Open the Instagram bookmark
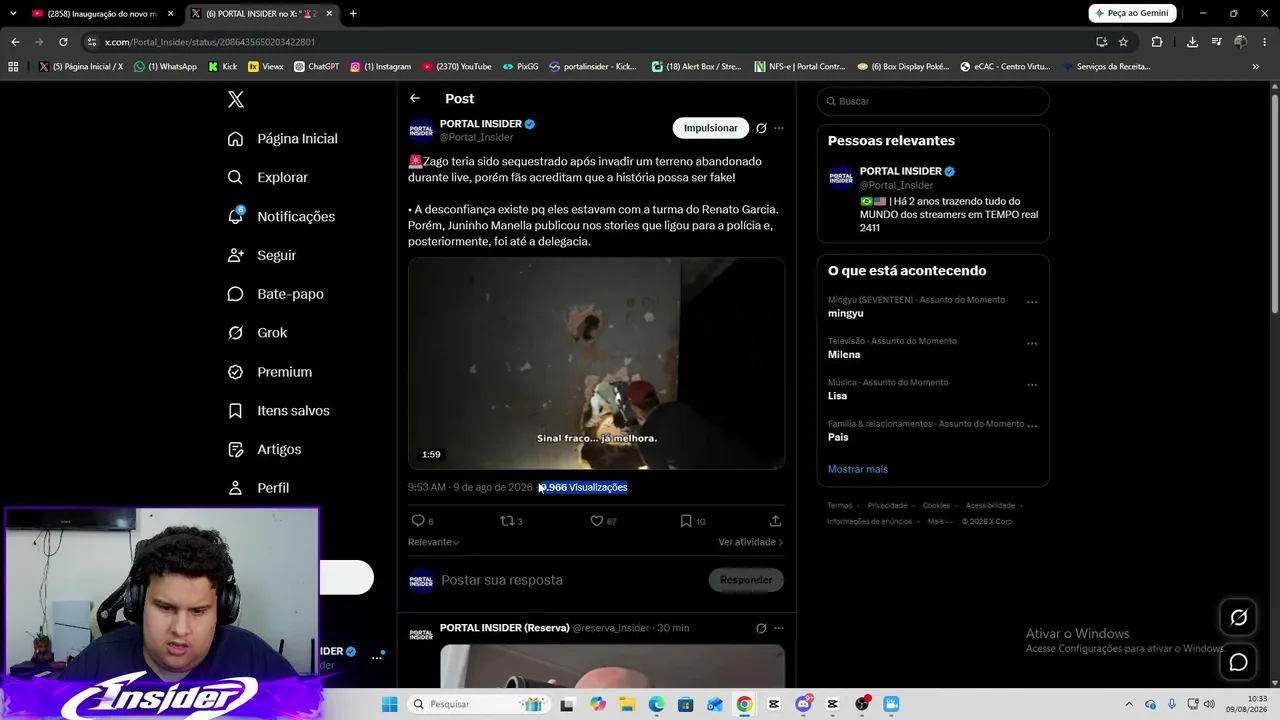The width and height of the screenshot is (1280, 720). (x=381, y=67)
